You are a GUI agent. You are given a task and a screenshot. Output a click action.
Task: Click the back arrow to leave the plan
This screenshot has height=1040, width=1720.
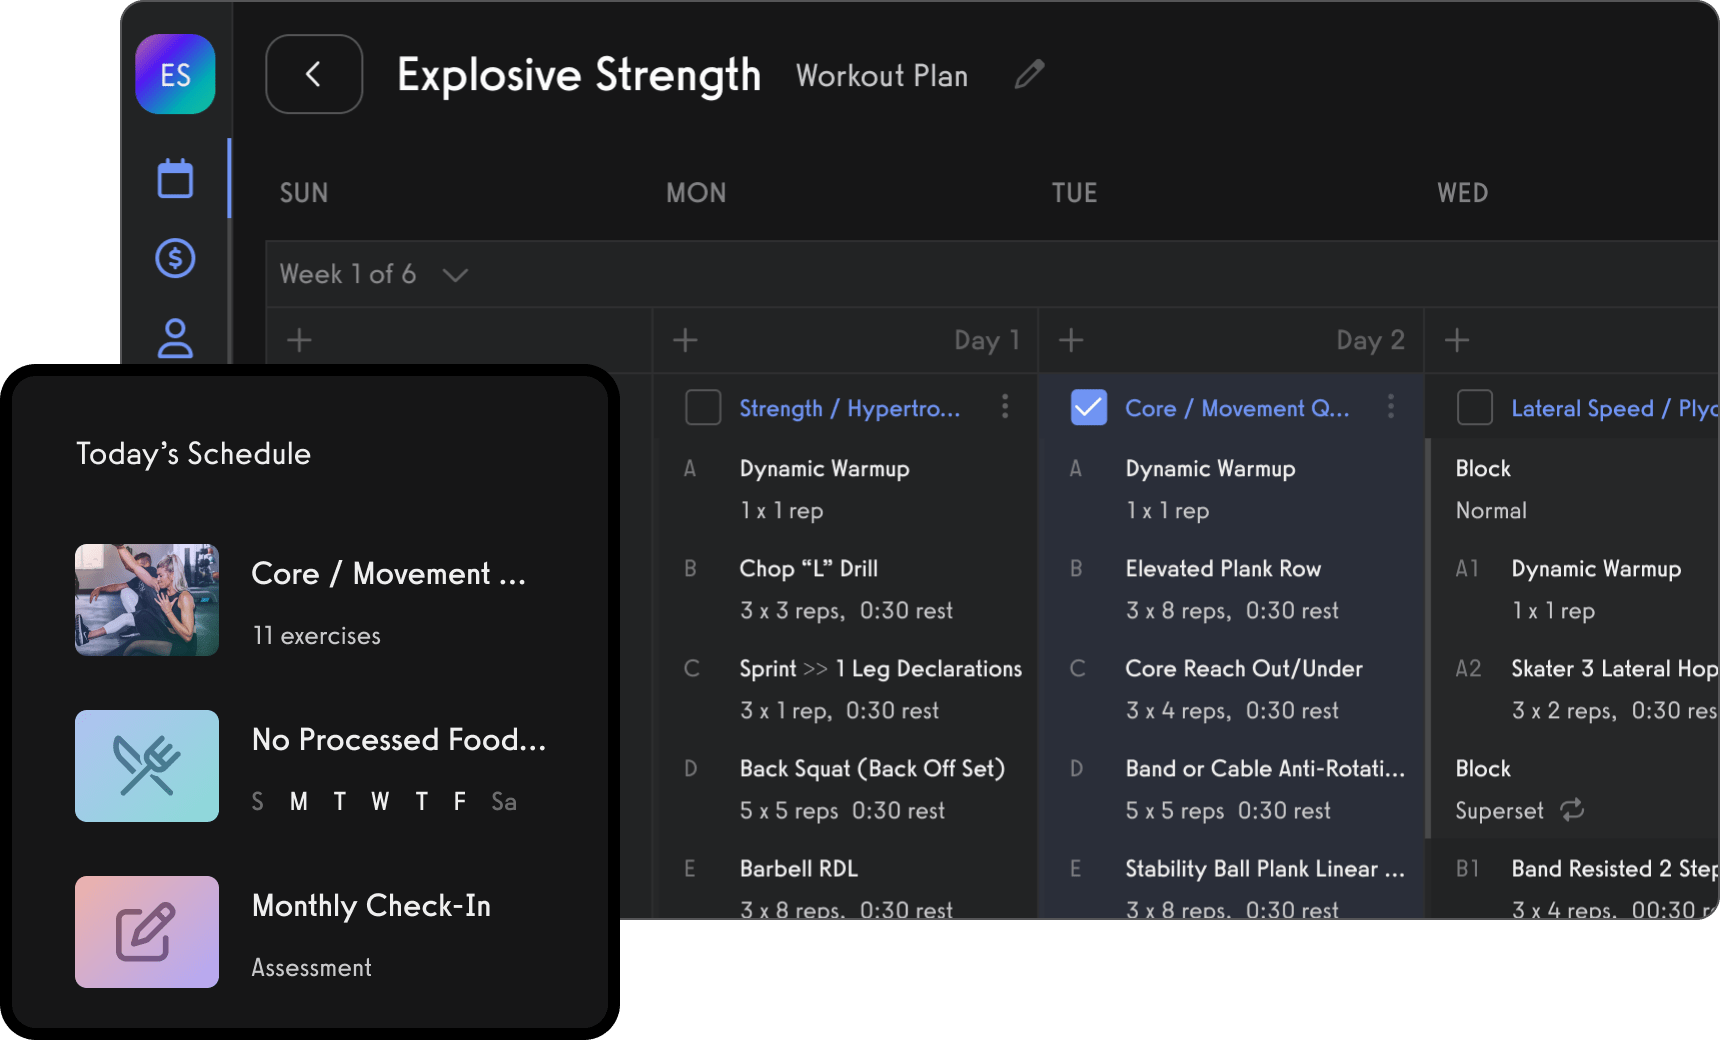(313, 74)
